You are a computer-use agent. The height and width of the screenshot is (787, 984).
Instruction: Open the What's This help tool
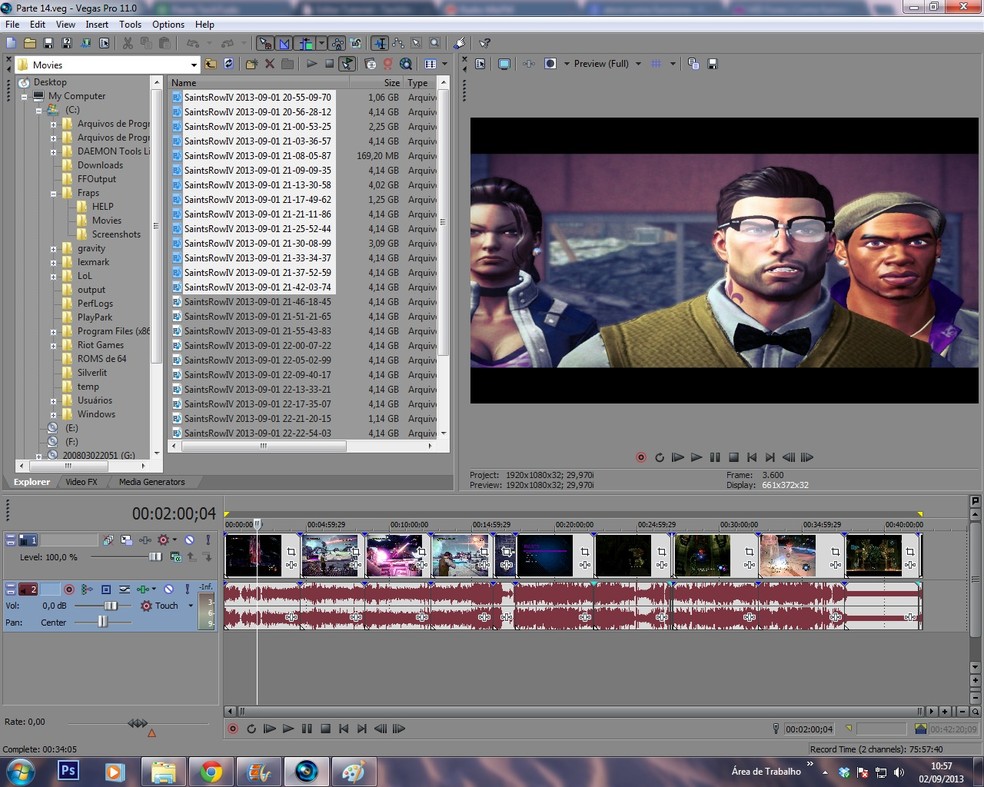[x=485, y=43]
